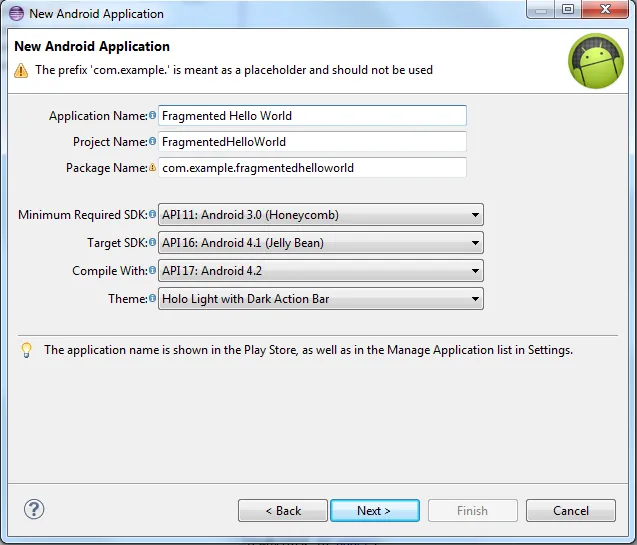The image size is (637, 545).
Task: Click the help question mark icon
Action: (x=35, y=509)
